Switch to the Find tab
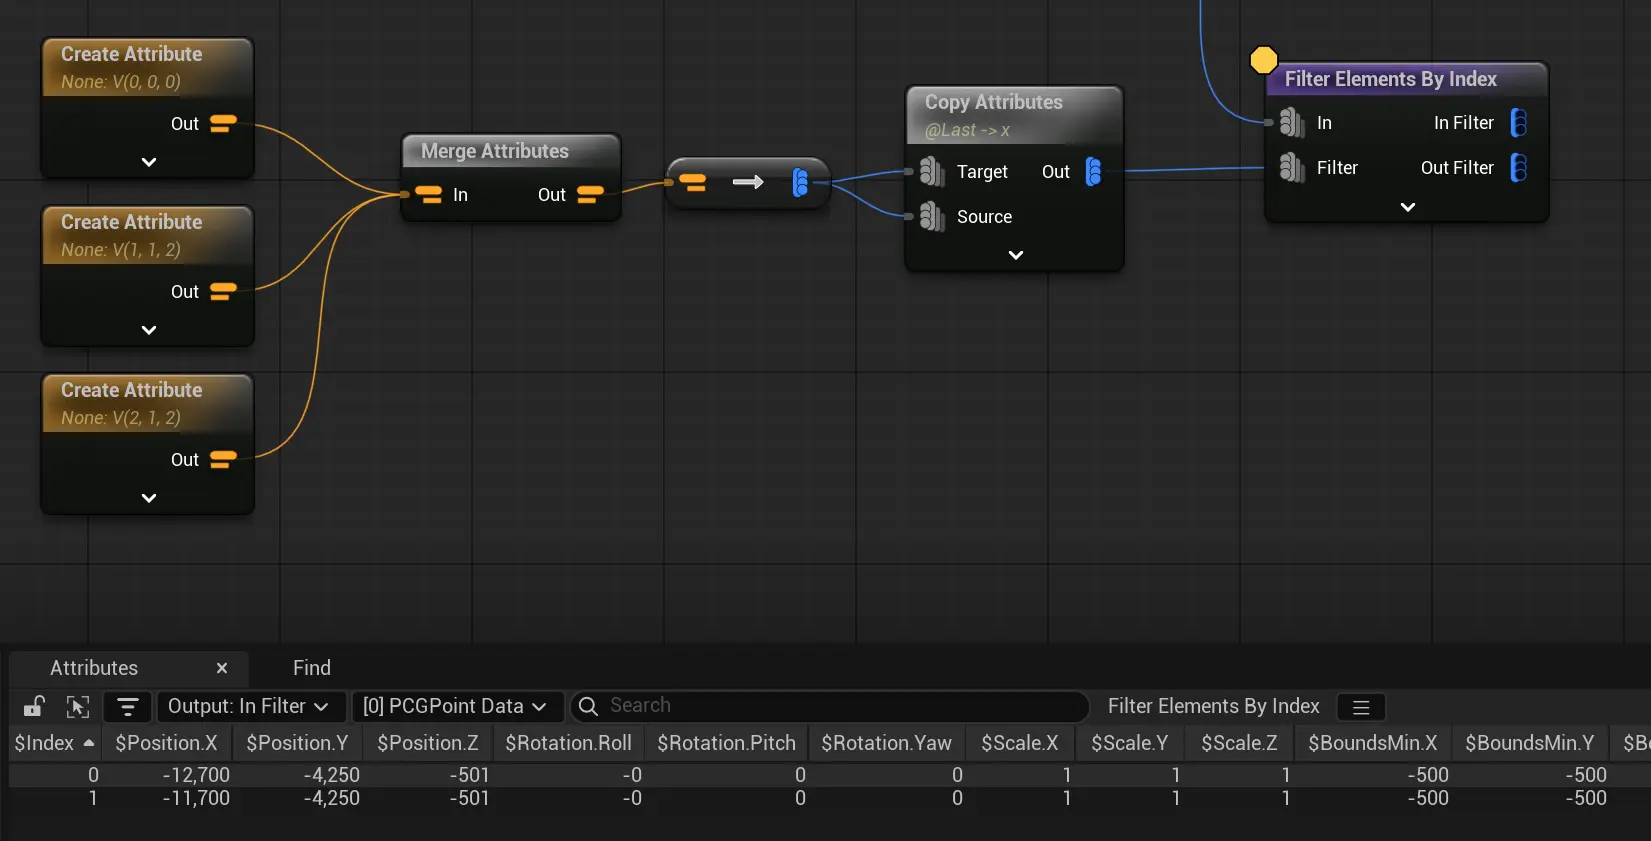The width and height of the screenshot is (1651, 841). click(x=311, y=668)
